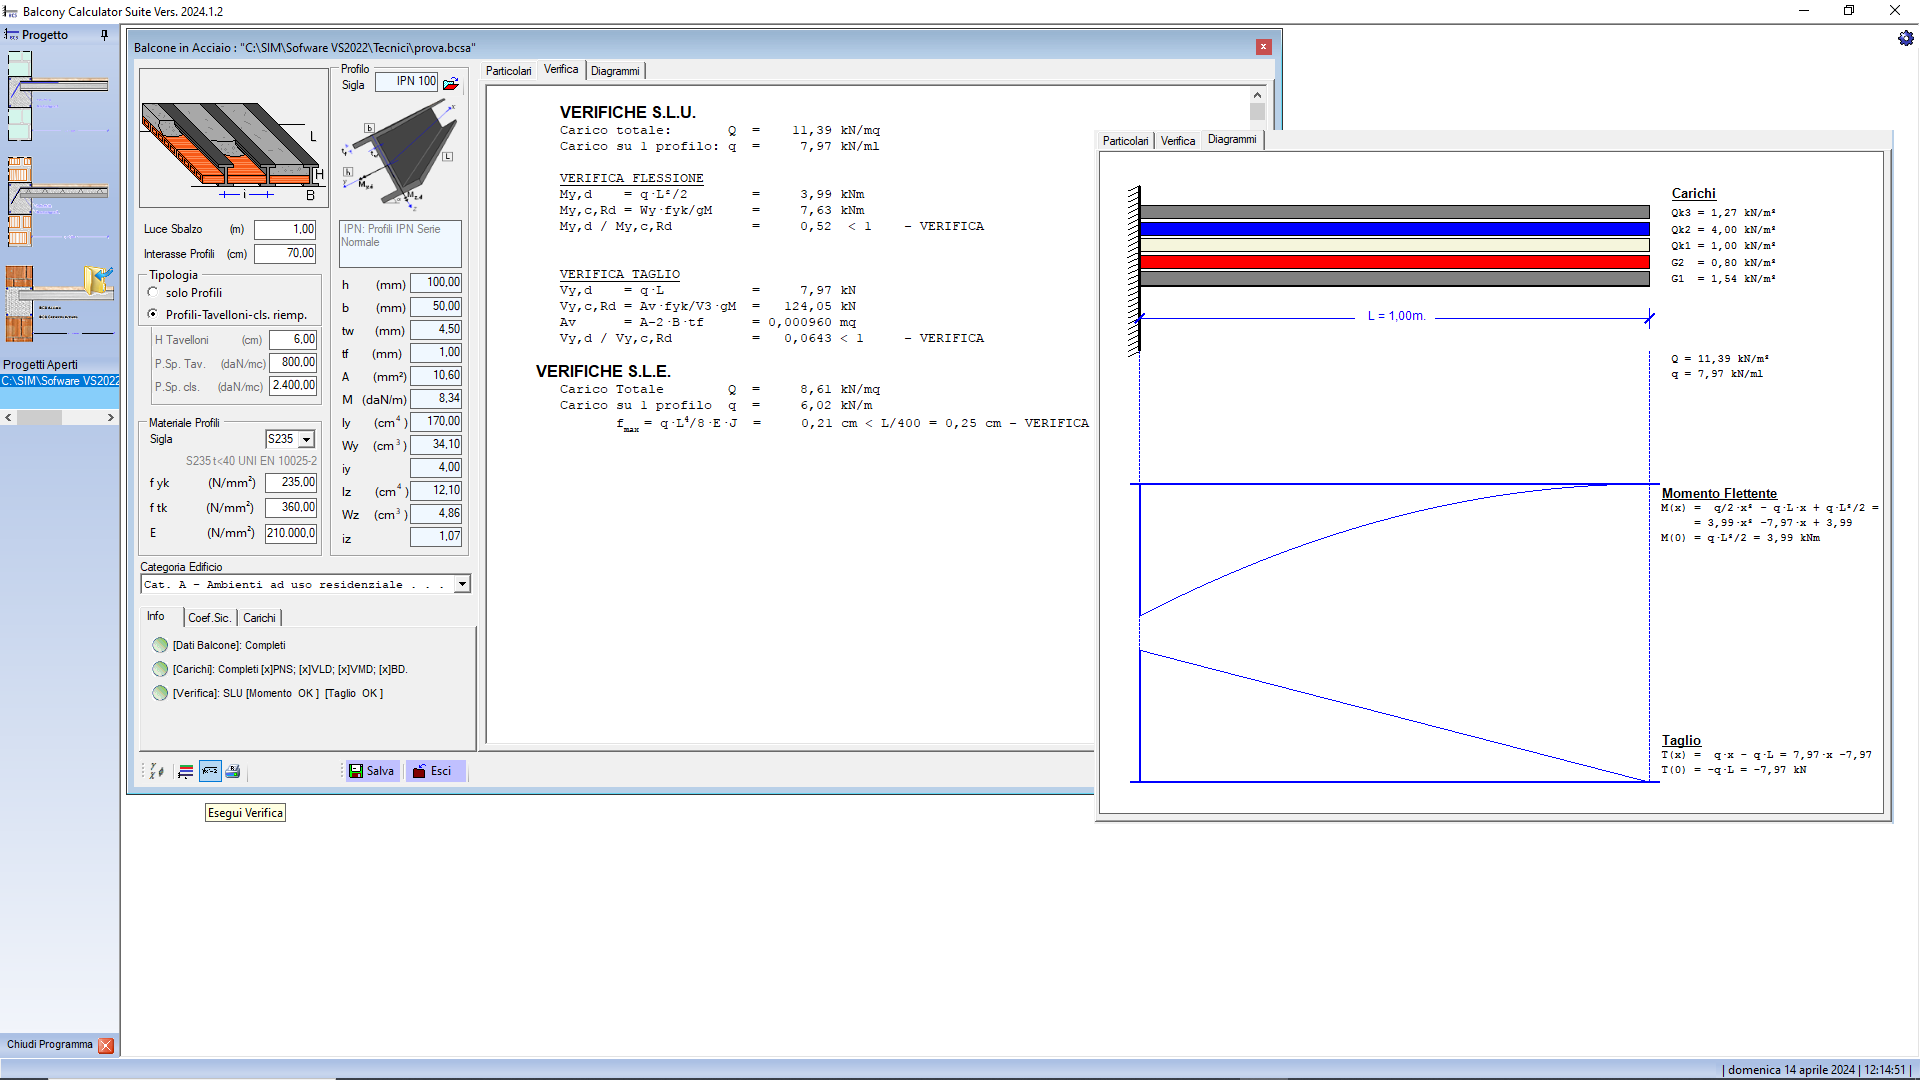Click the Esci button
Viewport: 1920px width, 1080px height.
point(434,771)
